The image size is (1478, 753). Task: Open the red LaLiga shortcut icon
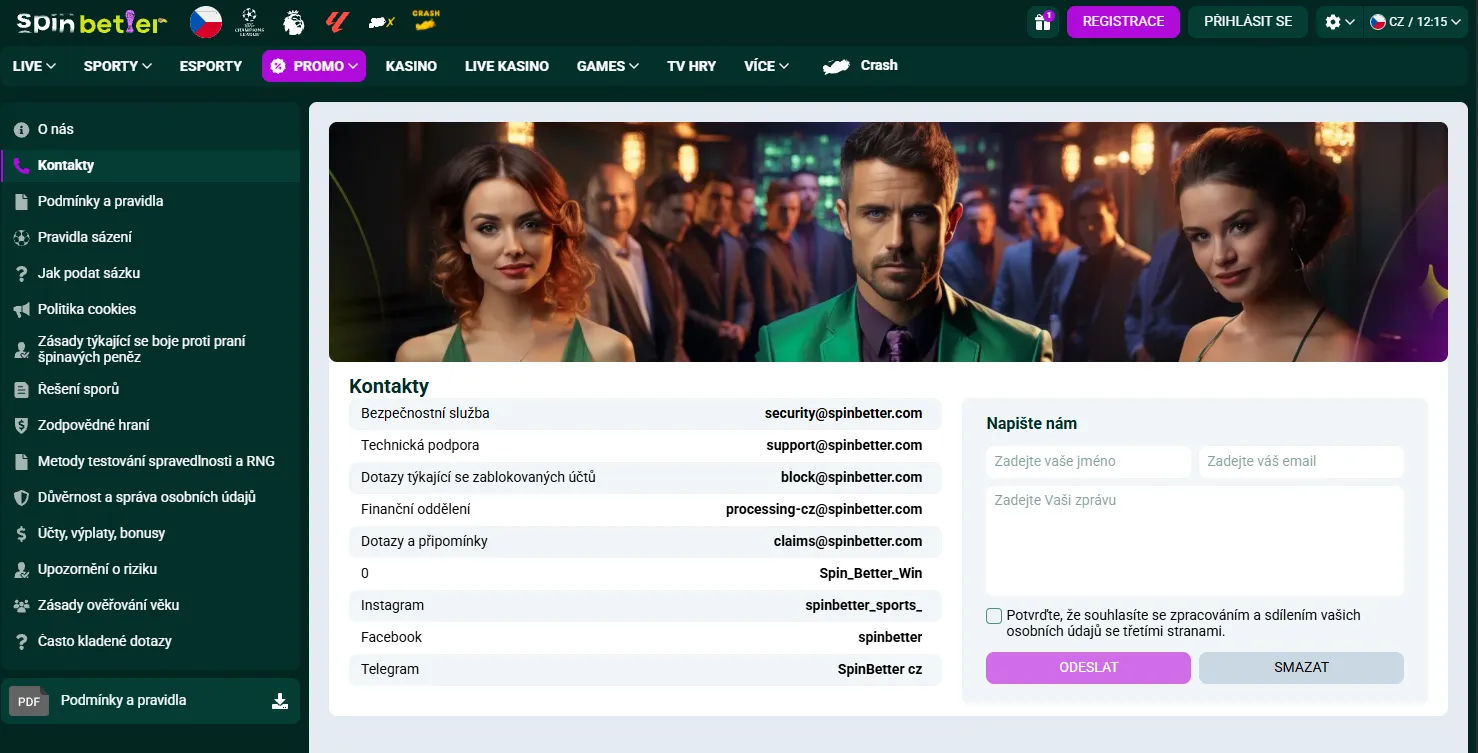pos(337,22)
